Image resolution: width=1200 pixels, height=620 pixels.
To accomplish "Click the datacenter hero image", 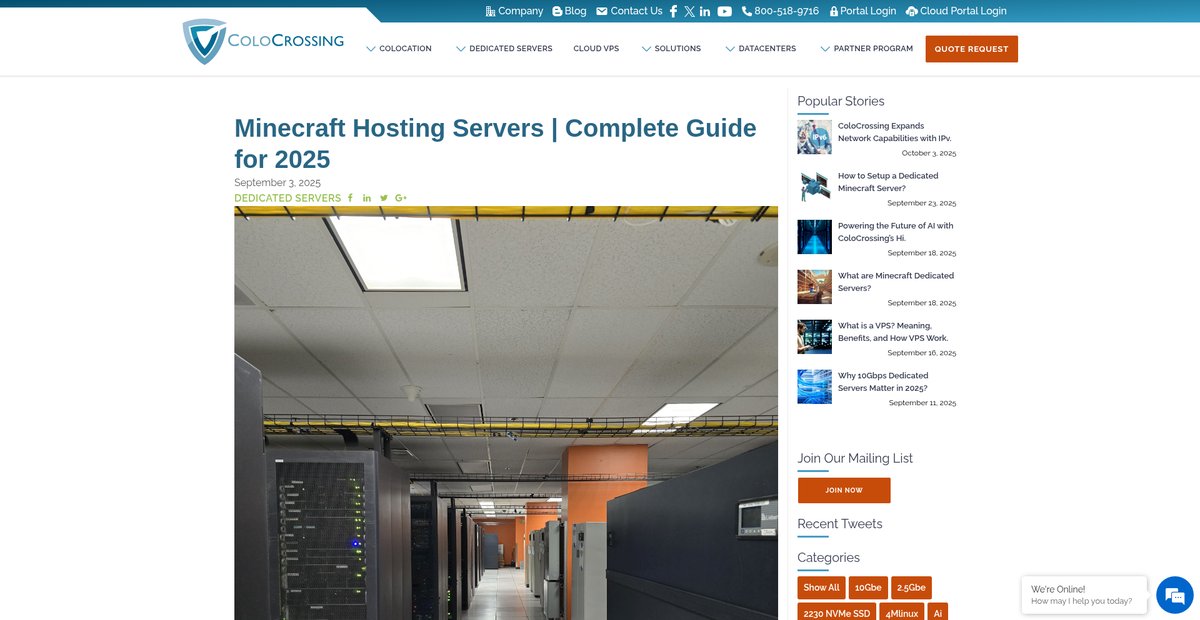I will pos(506,413).
